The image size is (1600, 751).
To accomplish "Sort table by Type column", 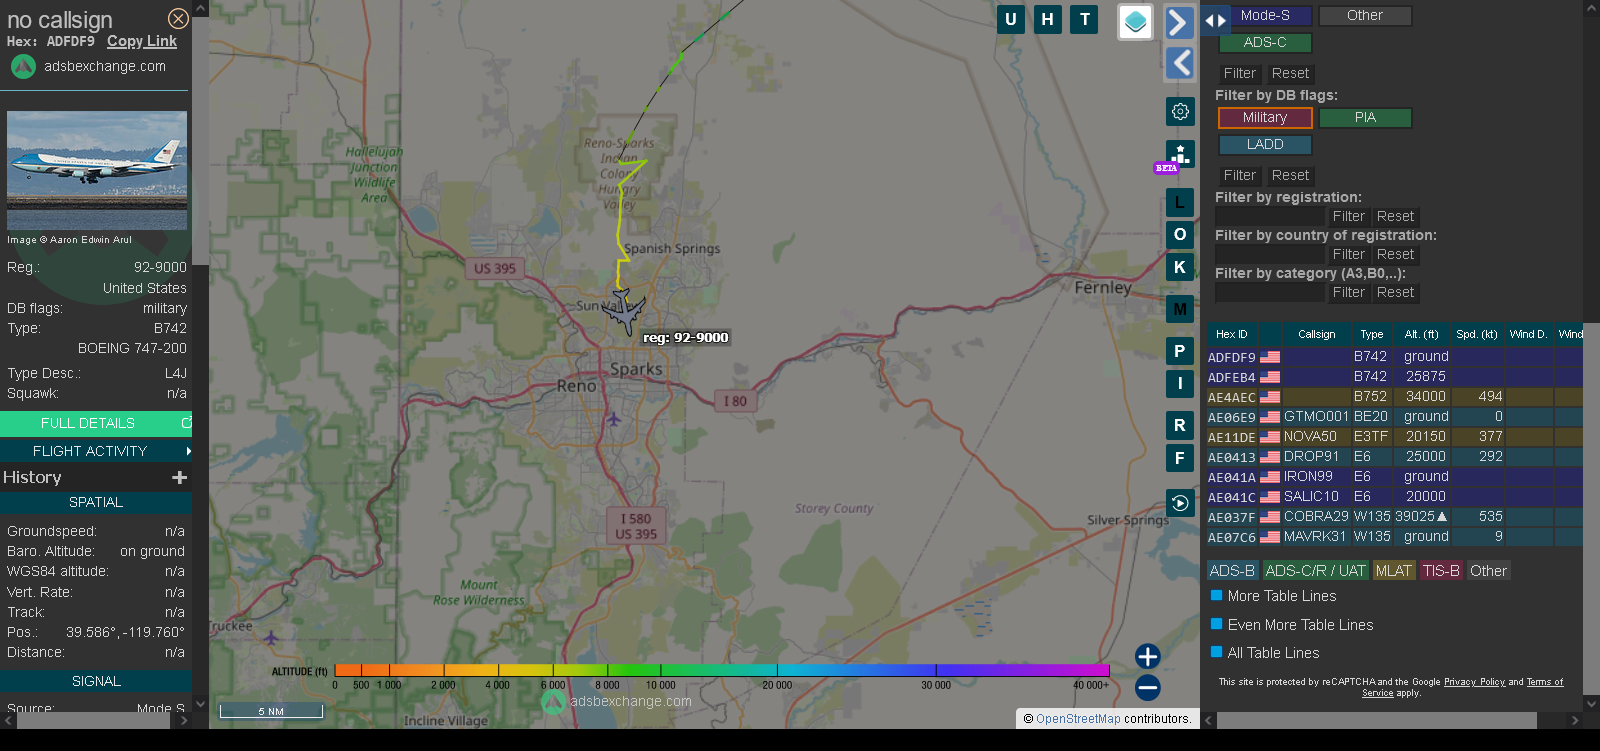I will 1372,334.
